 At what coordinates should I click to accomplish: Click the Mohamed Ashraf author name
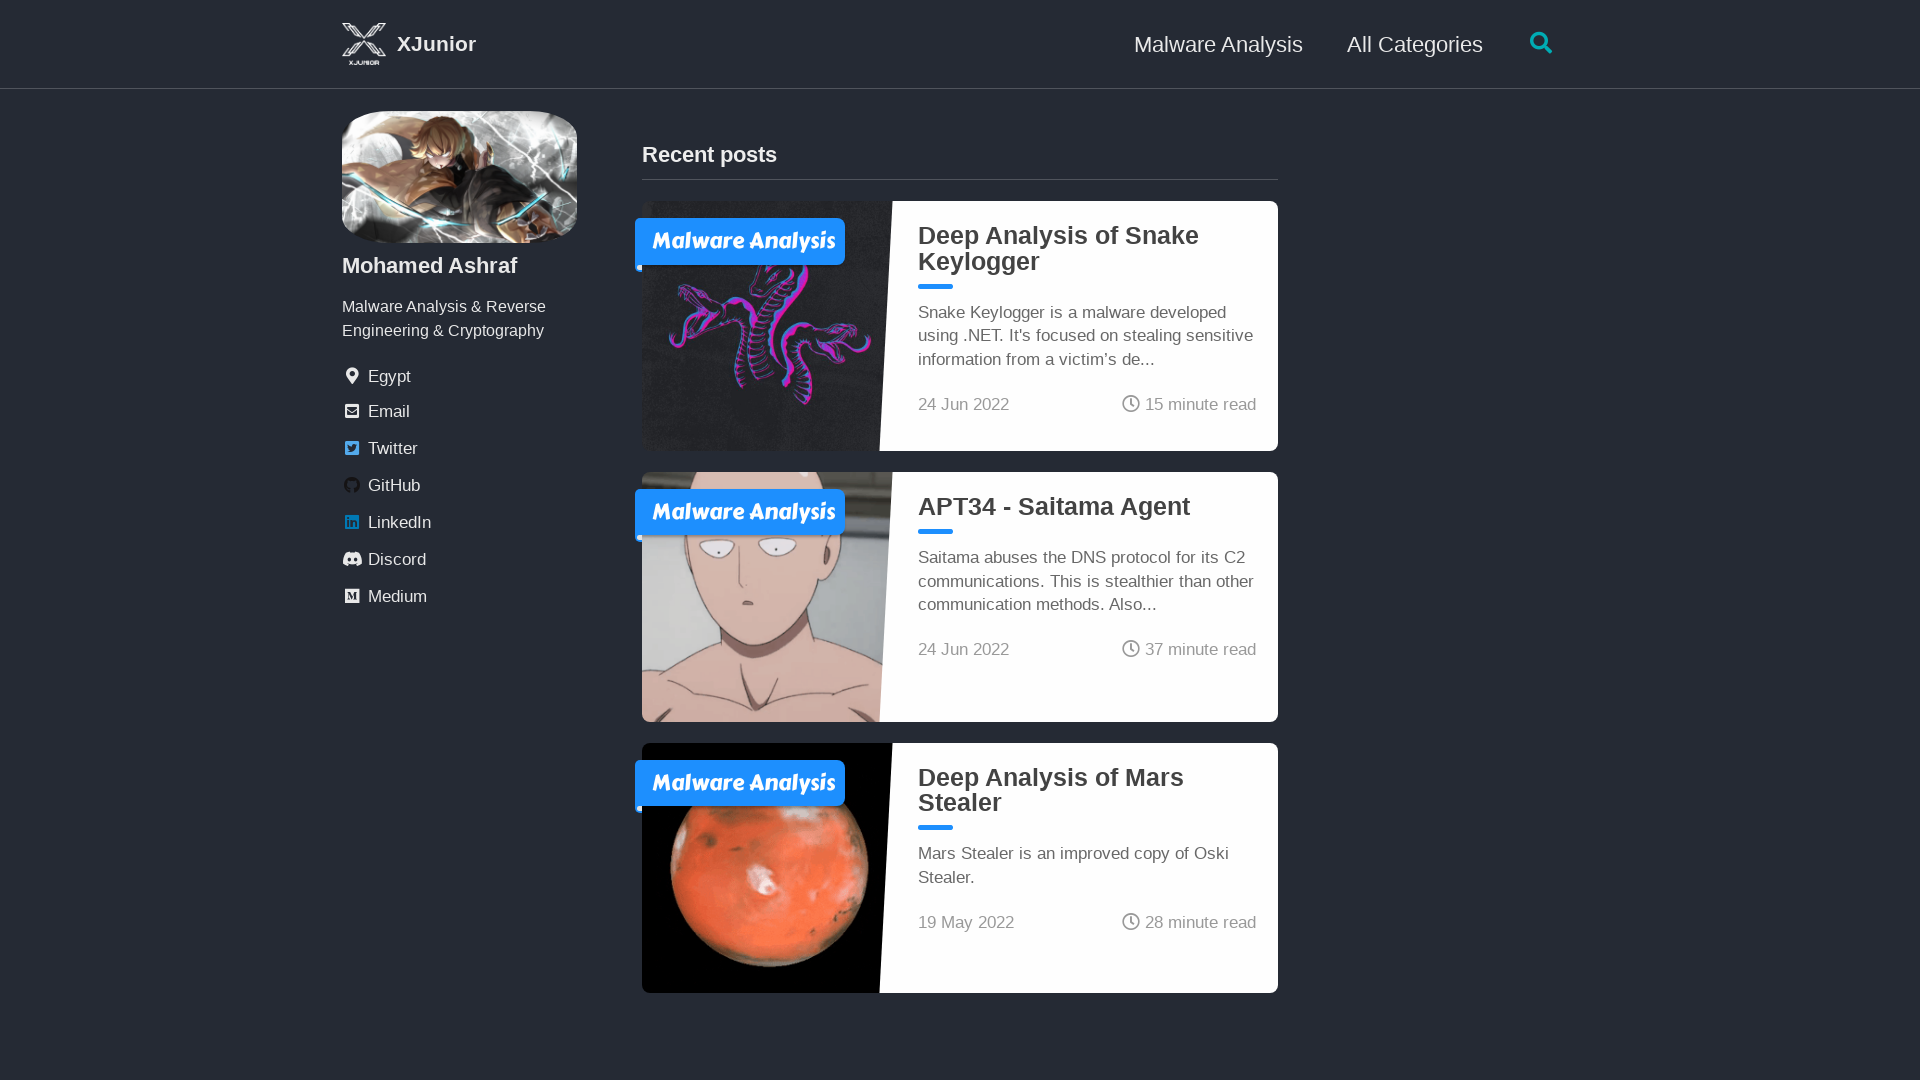click(x=429, y=266)
